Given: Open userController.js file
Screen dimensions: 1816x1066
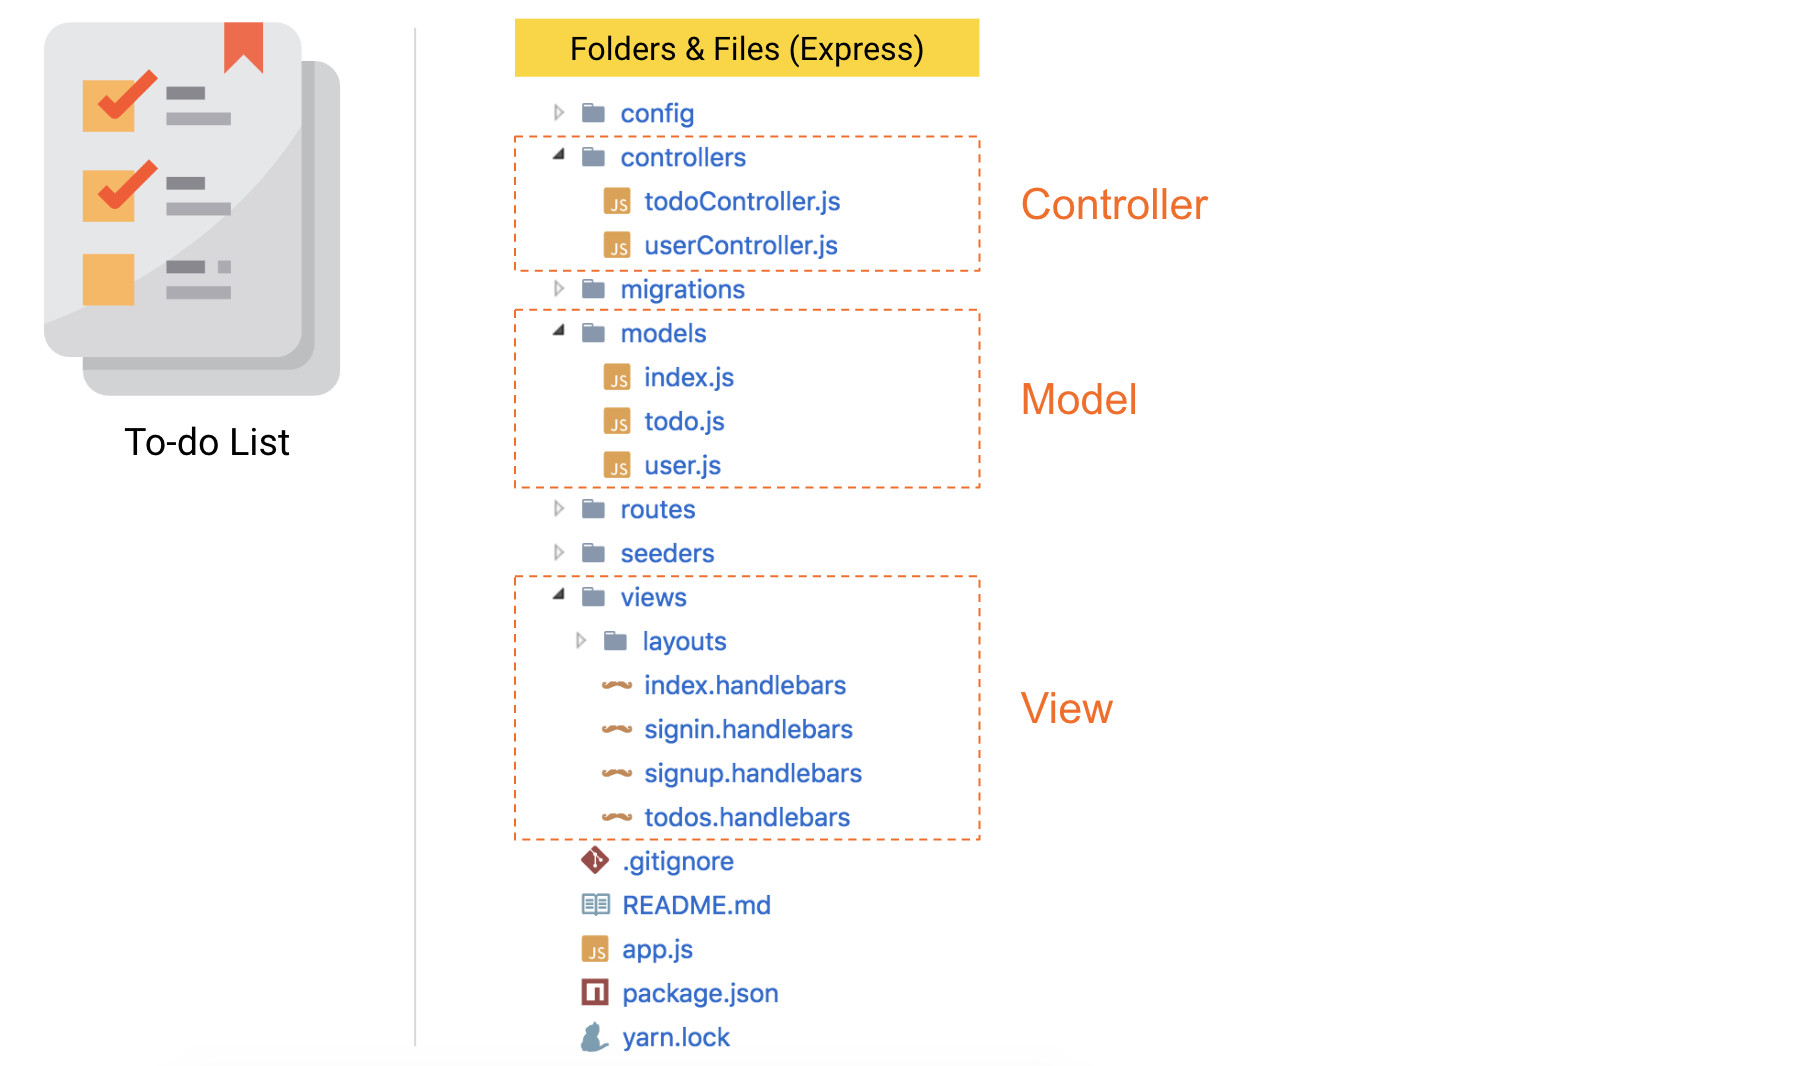Looking at the screenshot, I should coord(741,246).
